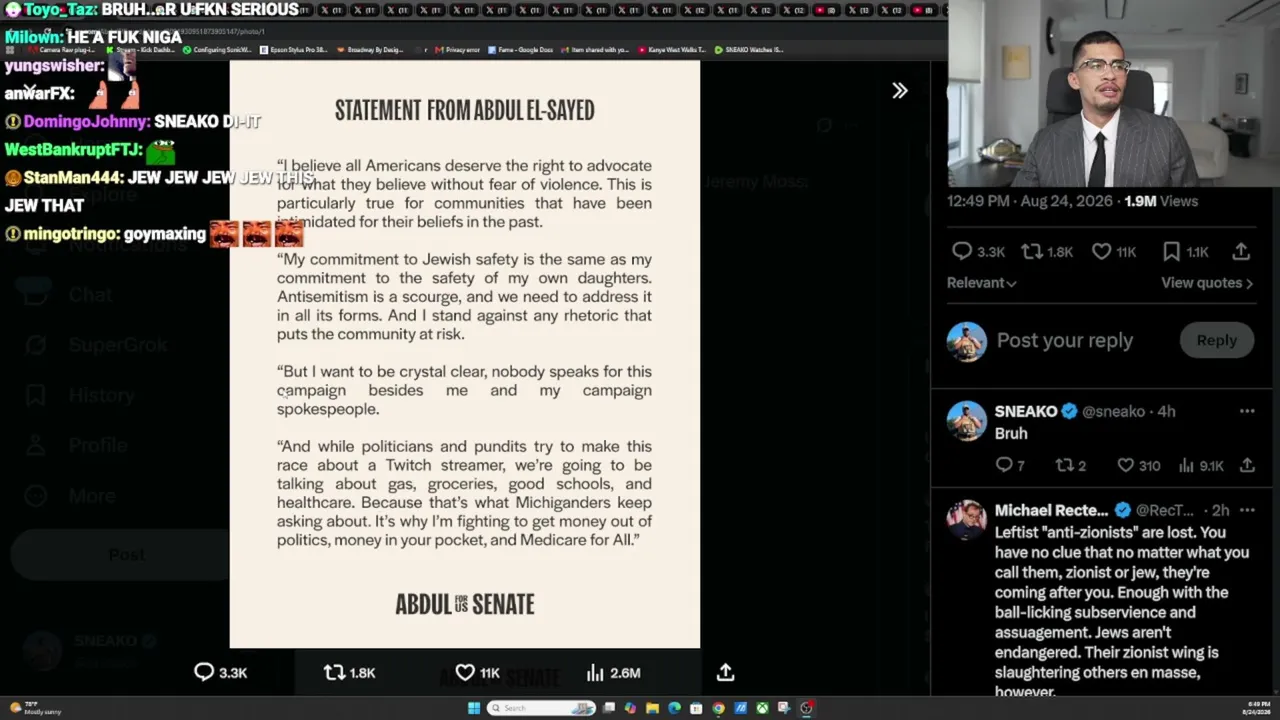Switch to Google Chrome on the taskbar
The width and height of the screenshot is (1280, 720).
pos(718,708)
